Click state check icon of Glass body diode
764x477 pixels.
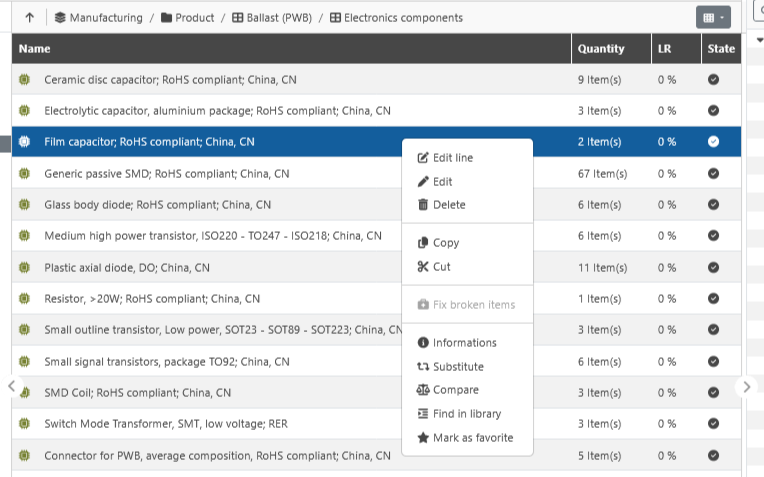(x=713, y=205)
